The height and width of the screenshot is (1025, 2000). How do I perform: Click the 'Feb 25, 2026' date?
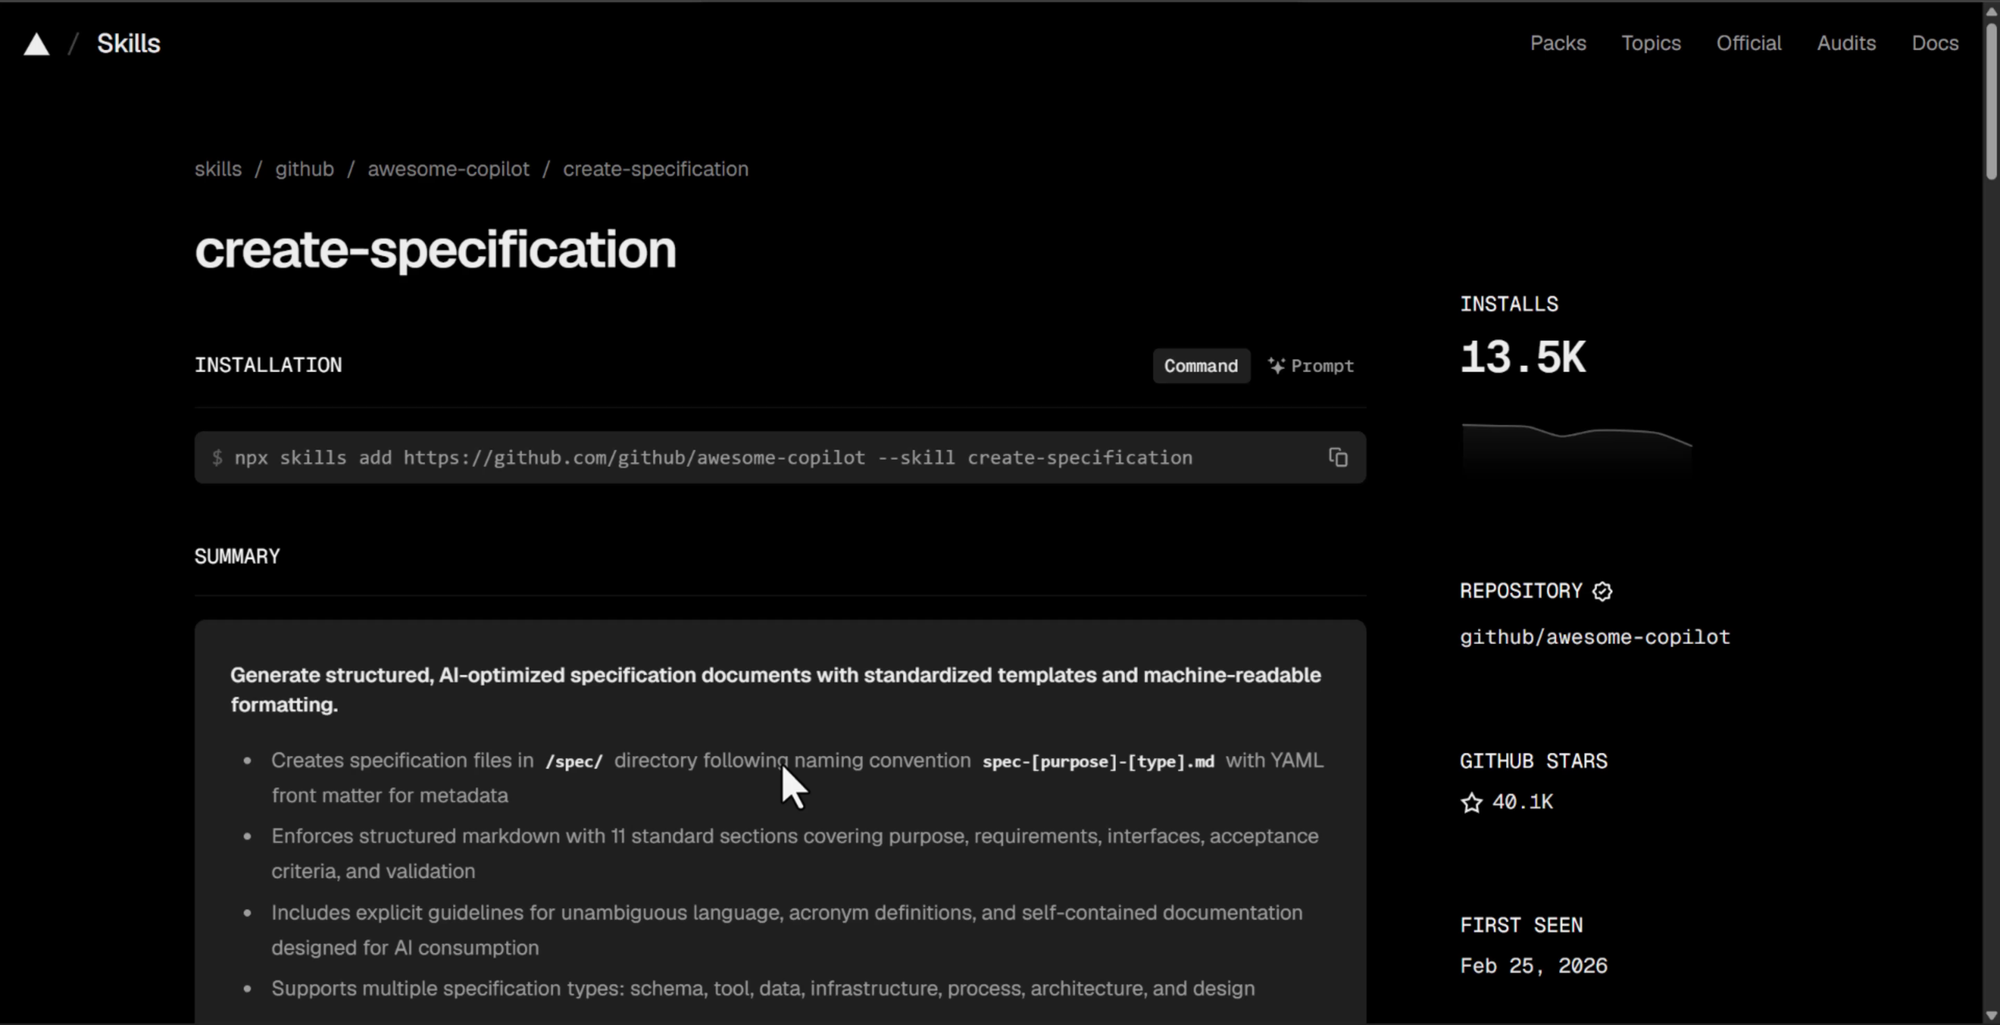(1533, 966)
